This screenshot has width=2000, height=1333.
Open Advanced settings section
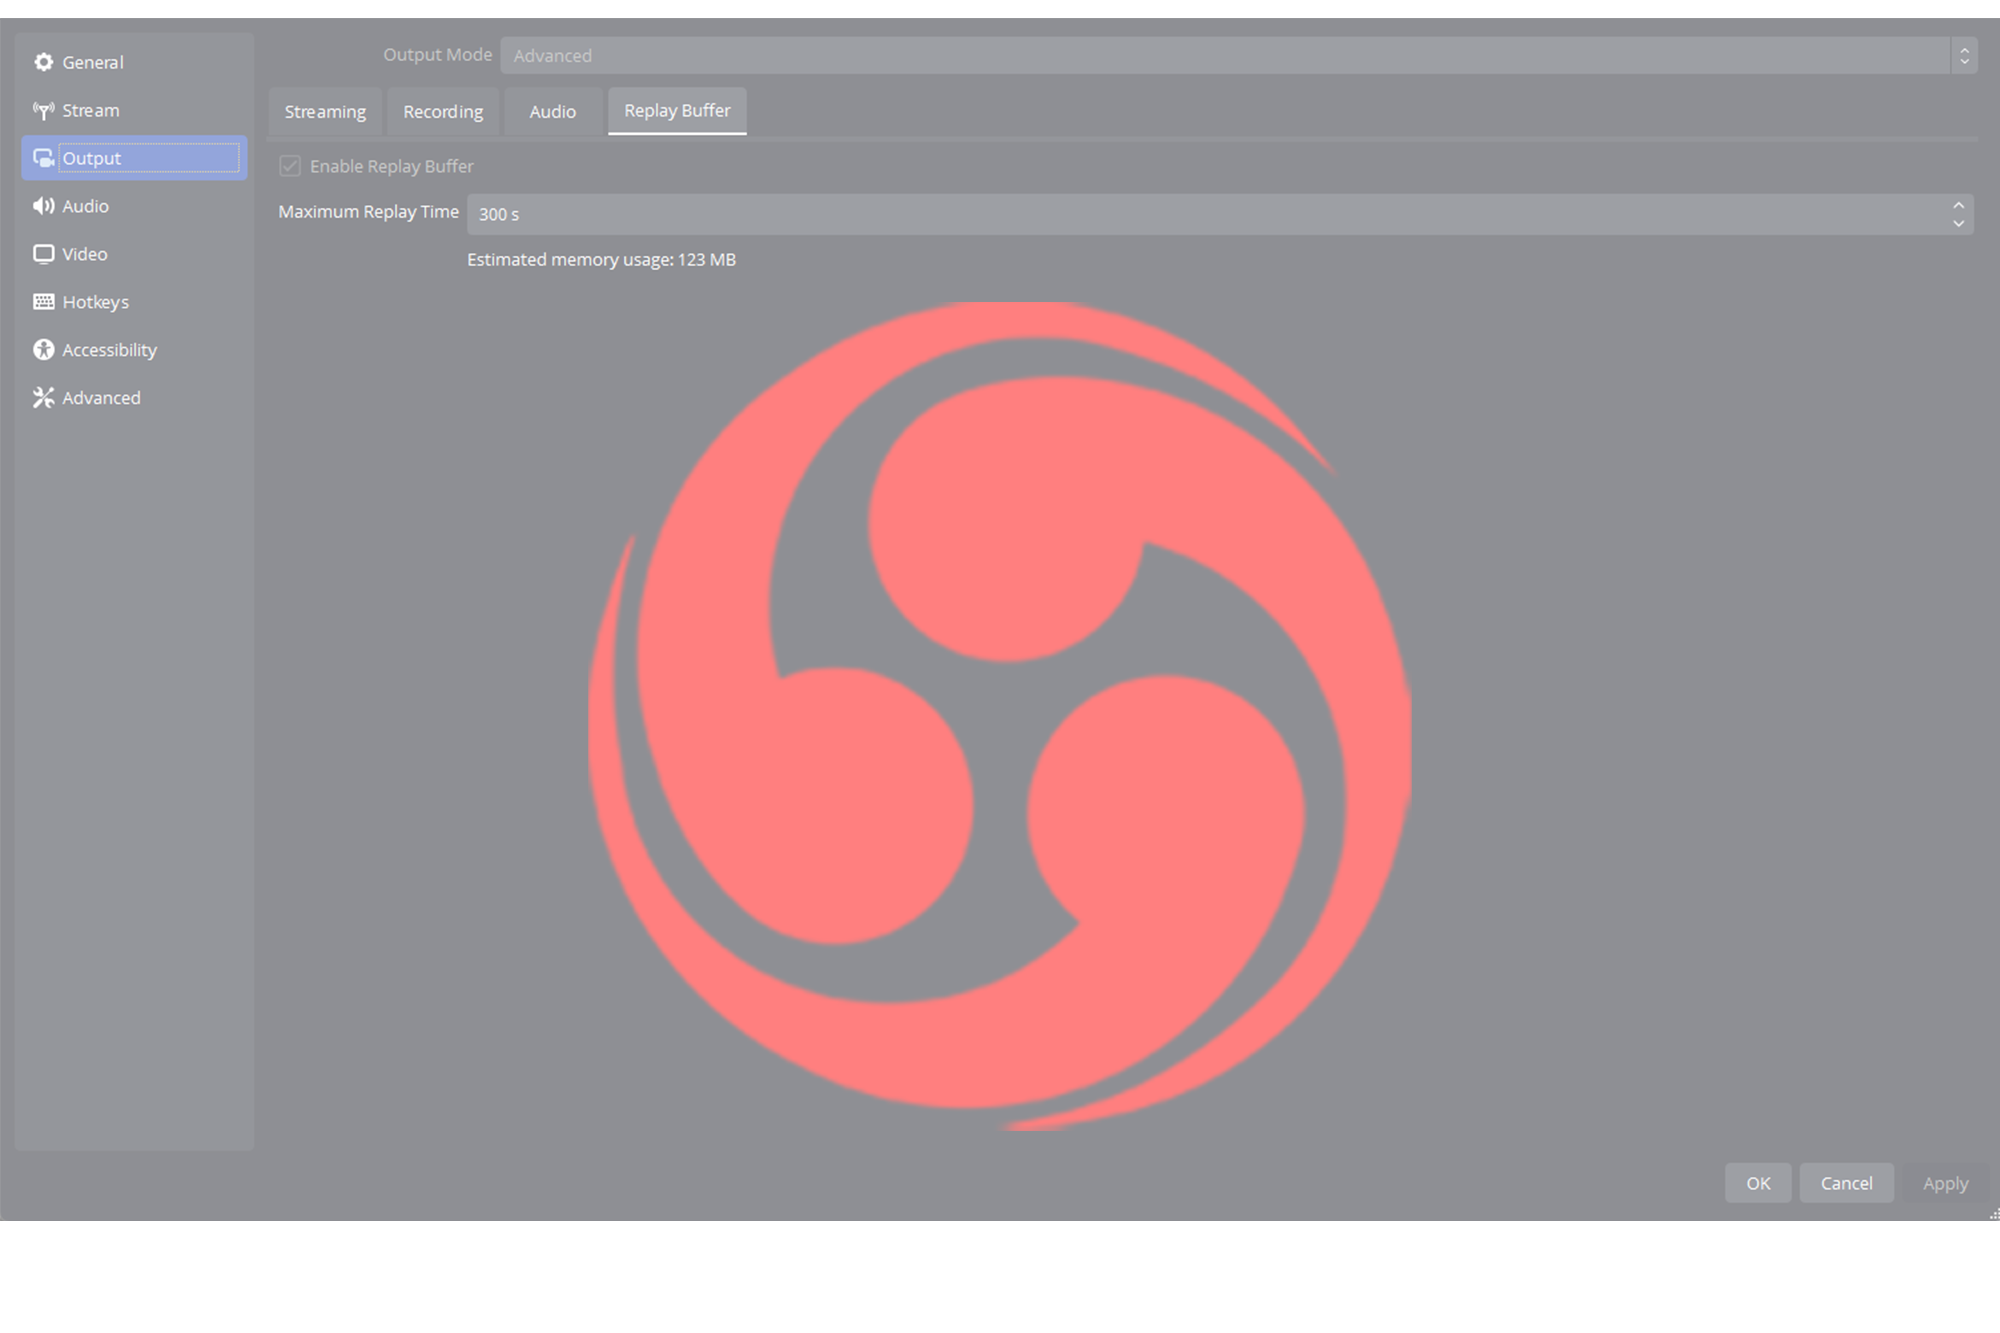coord(134,398)
